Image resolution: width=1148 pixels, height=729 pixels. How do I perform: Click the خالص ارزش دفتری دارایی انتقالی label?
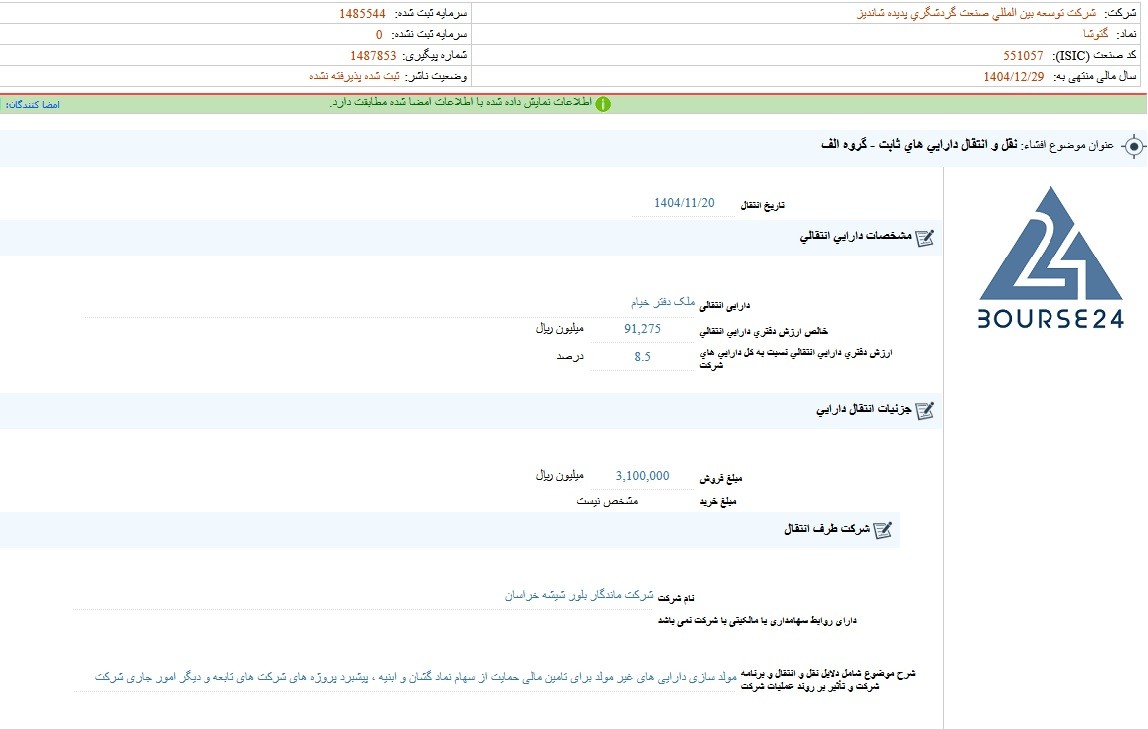pos(764,332)
